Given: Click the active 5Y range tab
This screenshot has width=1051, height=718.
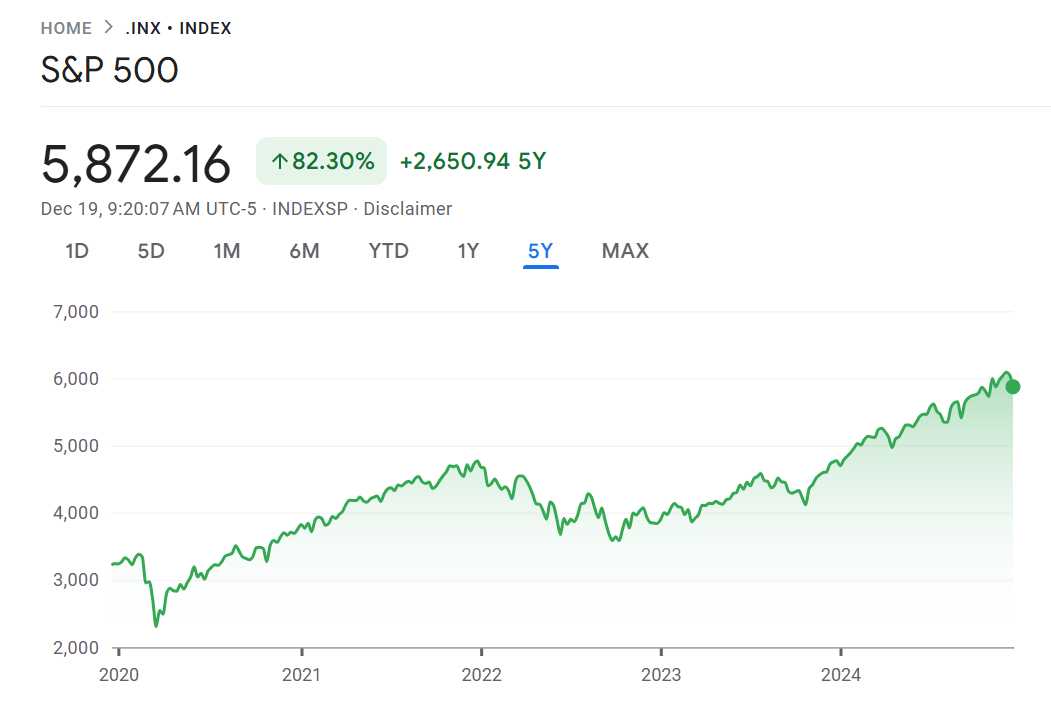Looking at the screenshot, I should [x=540, y=251].
